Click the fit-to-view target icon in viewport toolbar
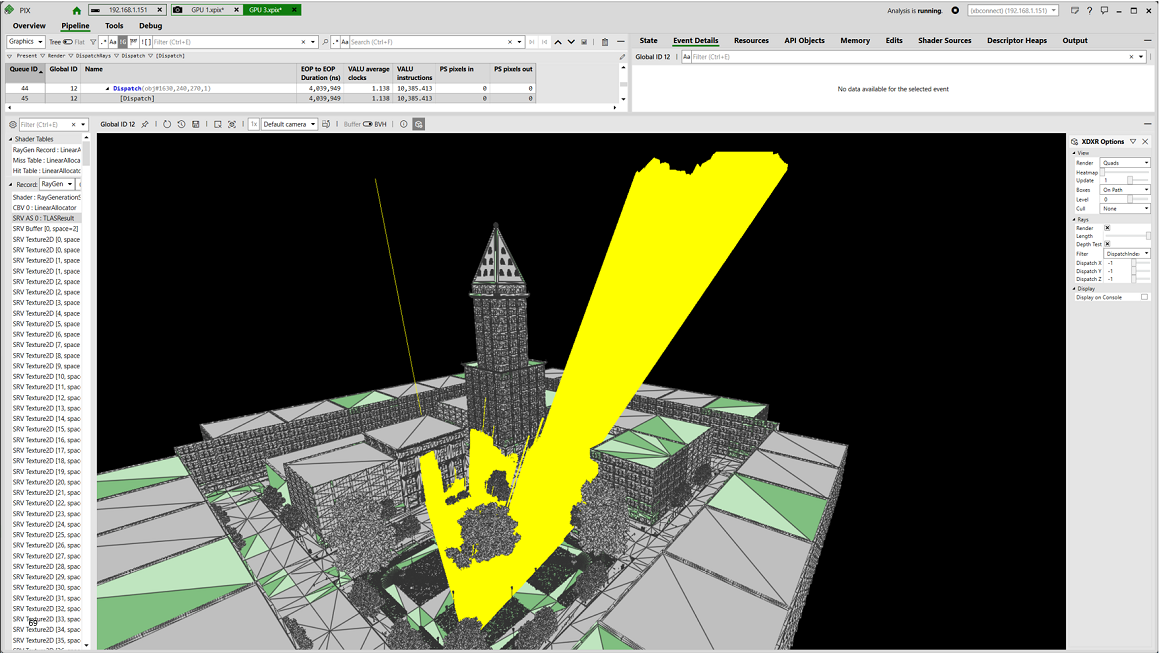 pyautogui.click(x=232, y=124)
